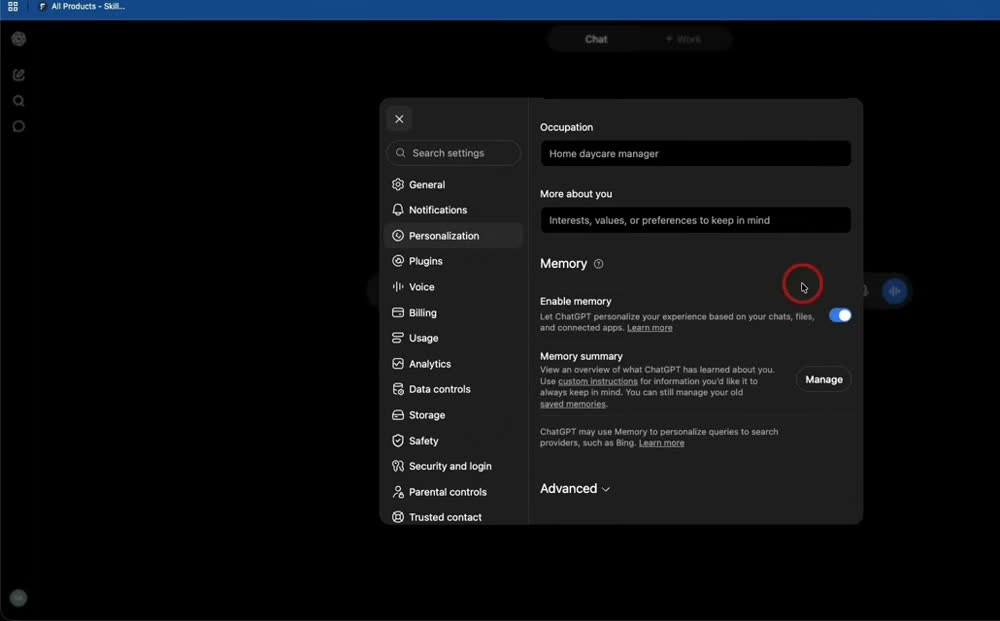1000x621 pixels.
Task: Open the General settings section
Action: pyautogui.click(x=453, y=184)
